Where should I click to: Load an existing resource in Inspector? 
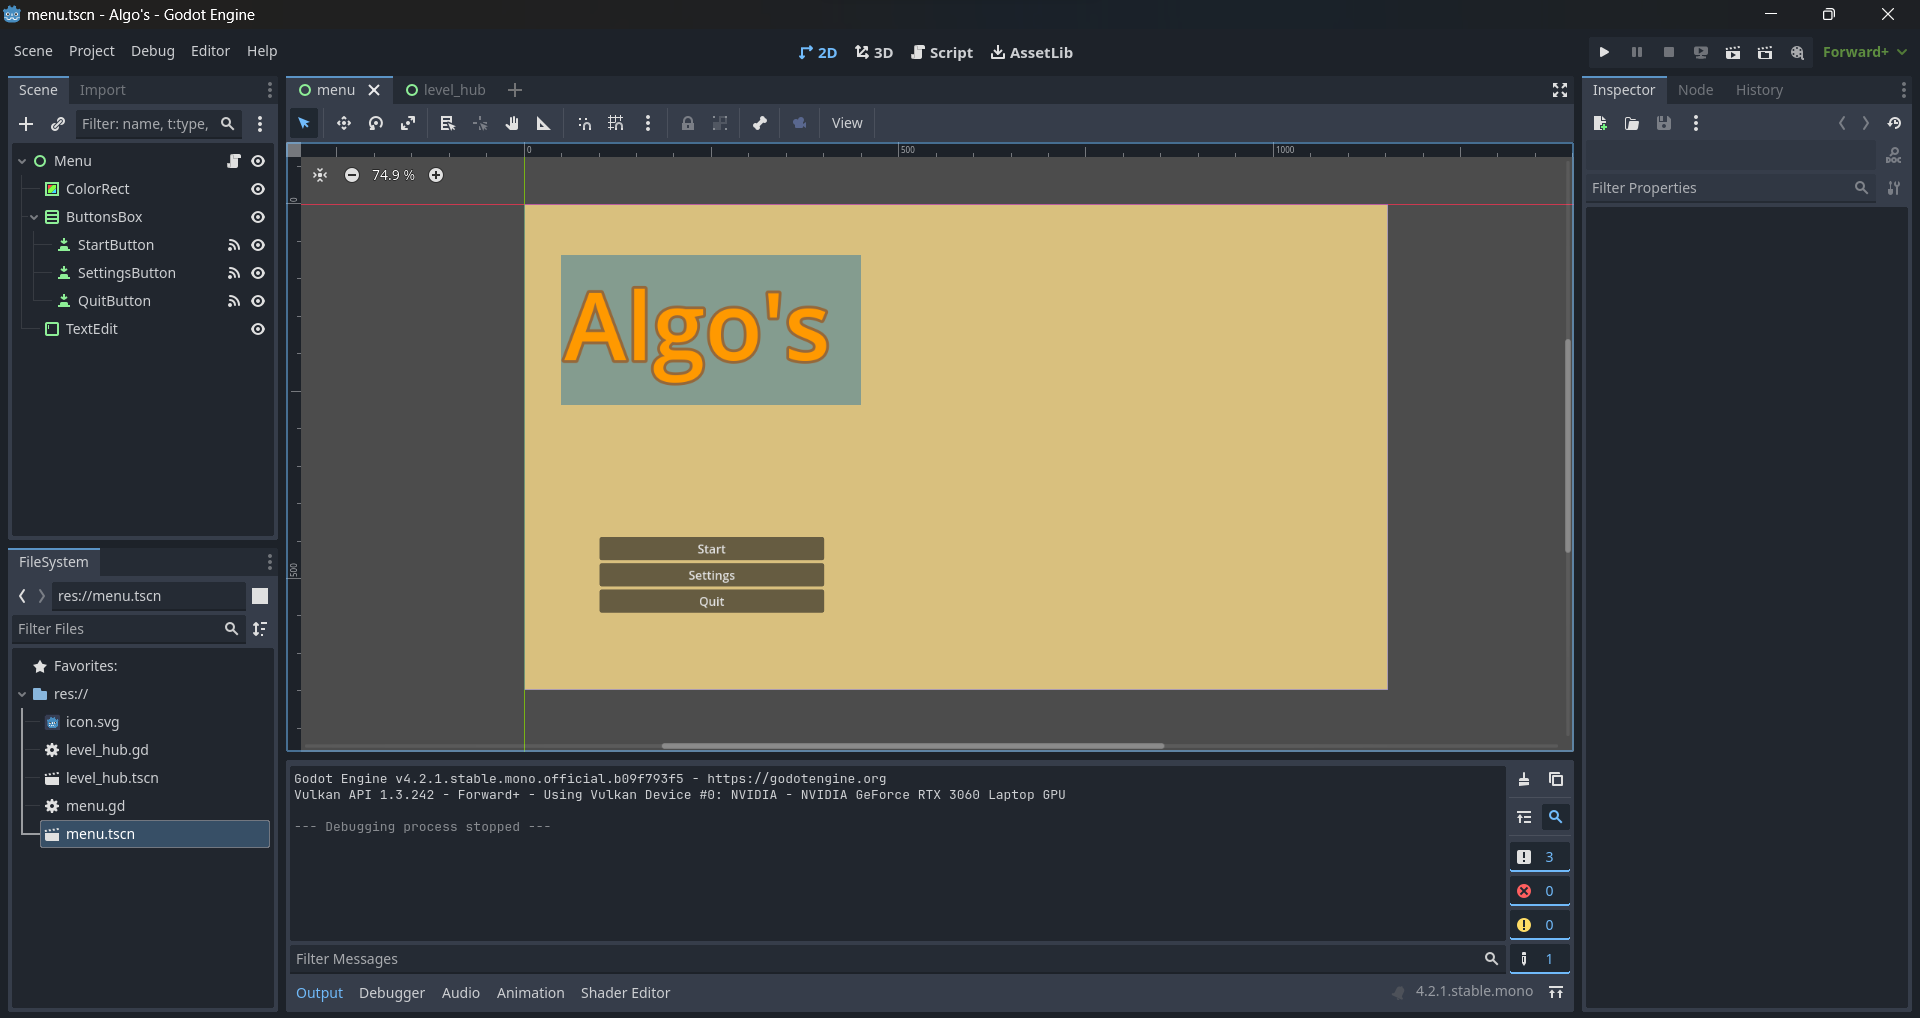1632,123
